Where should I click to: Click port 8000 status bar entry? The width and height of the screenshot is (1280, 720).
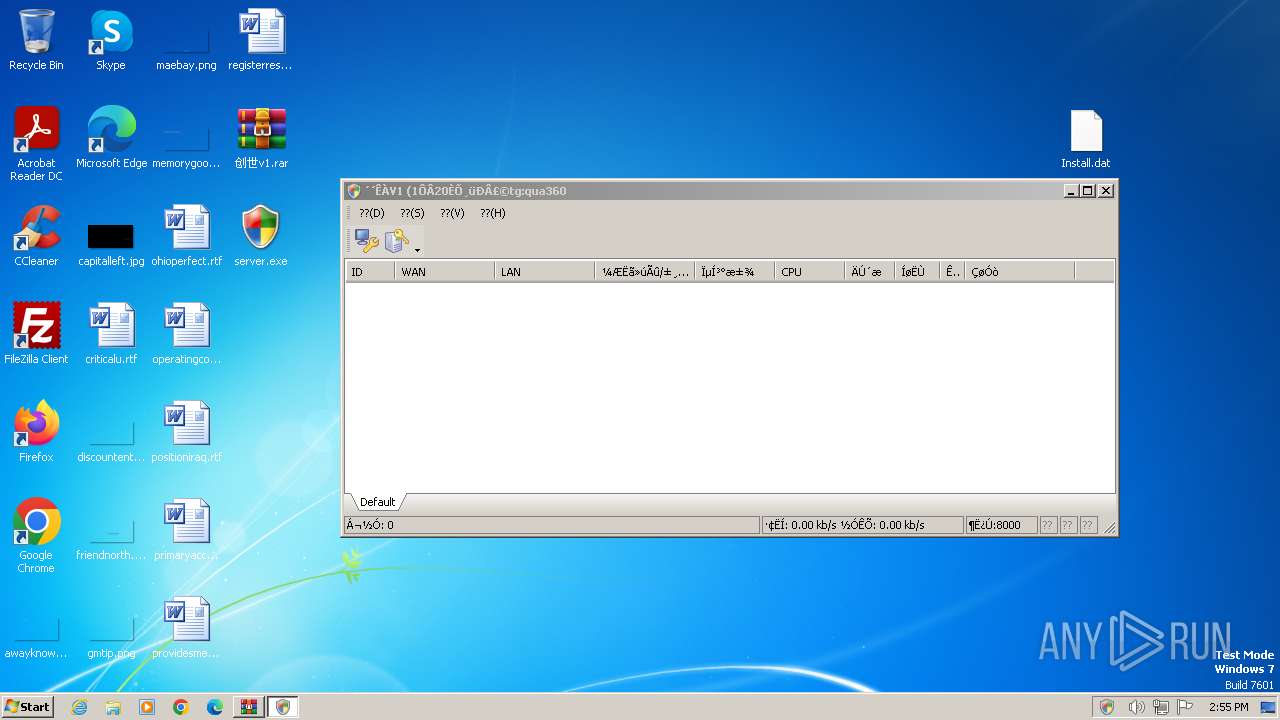[1001, 525]
